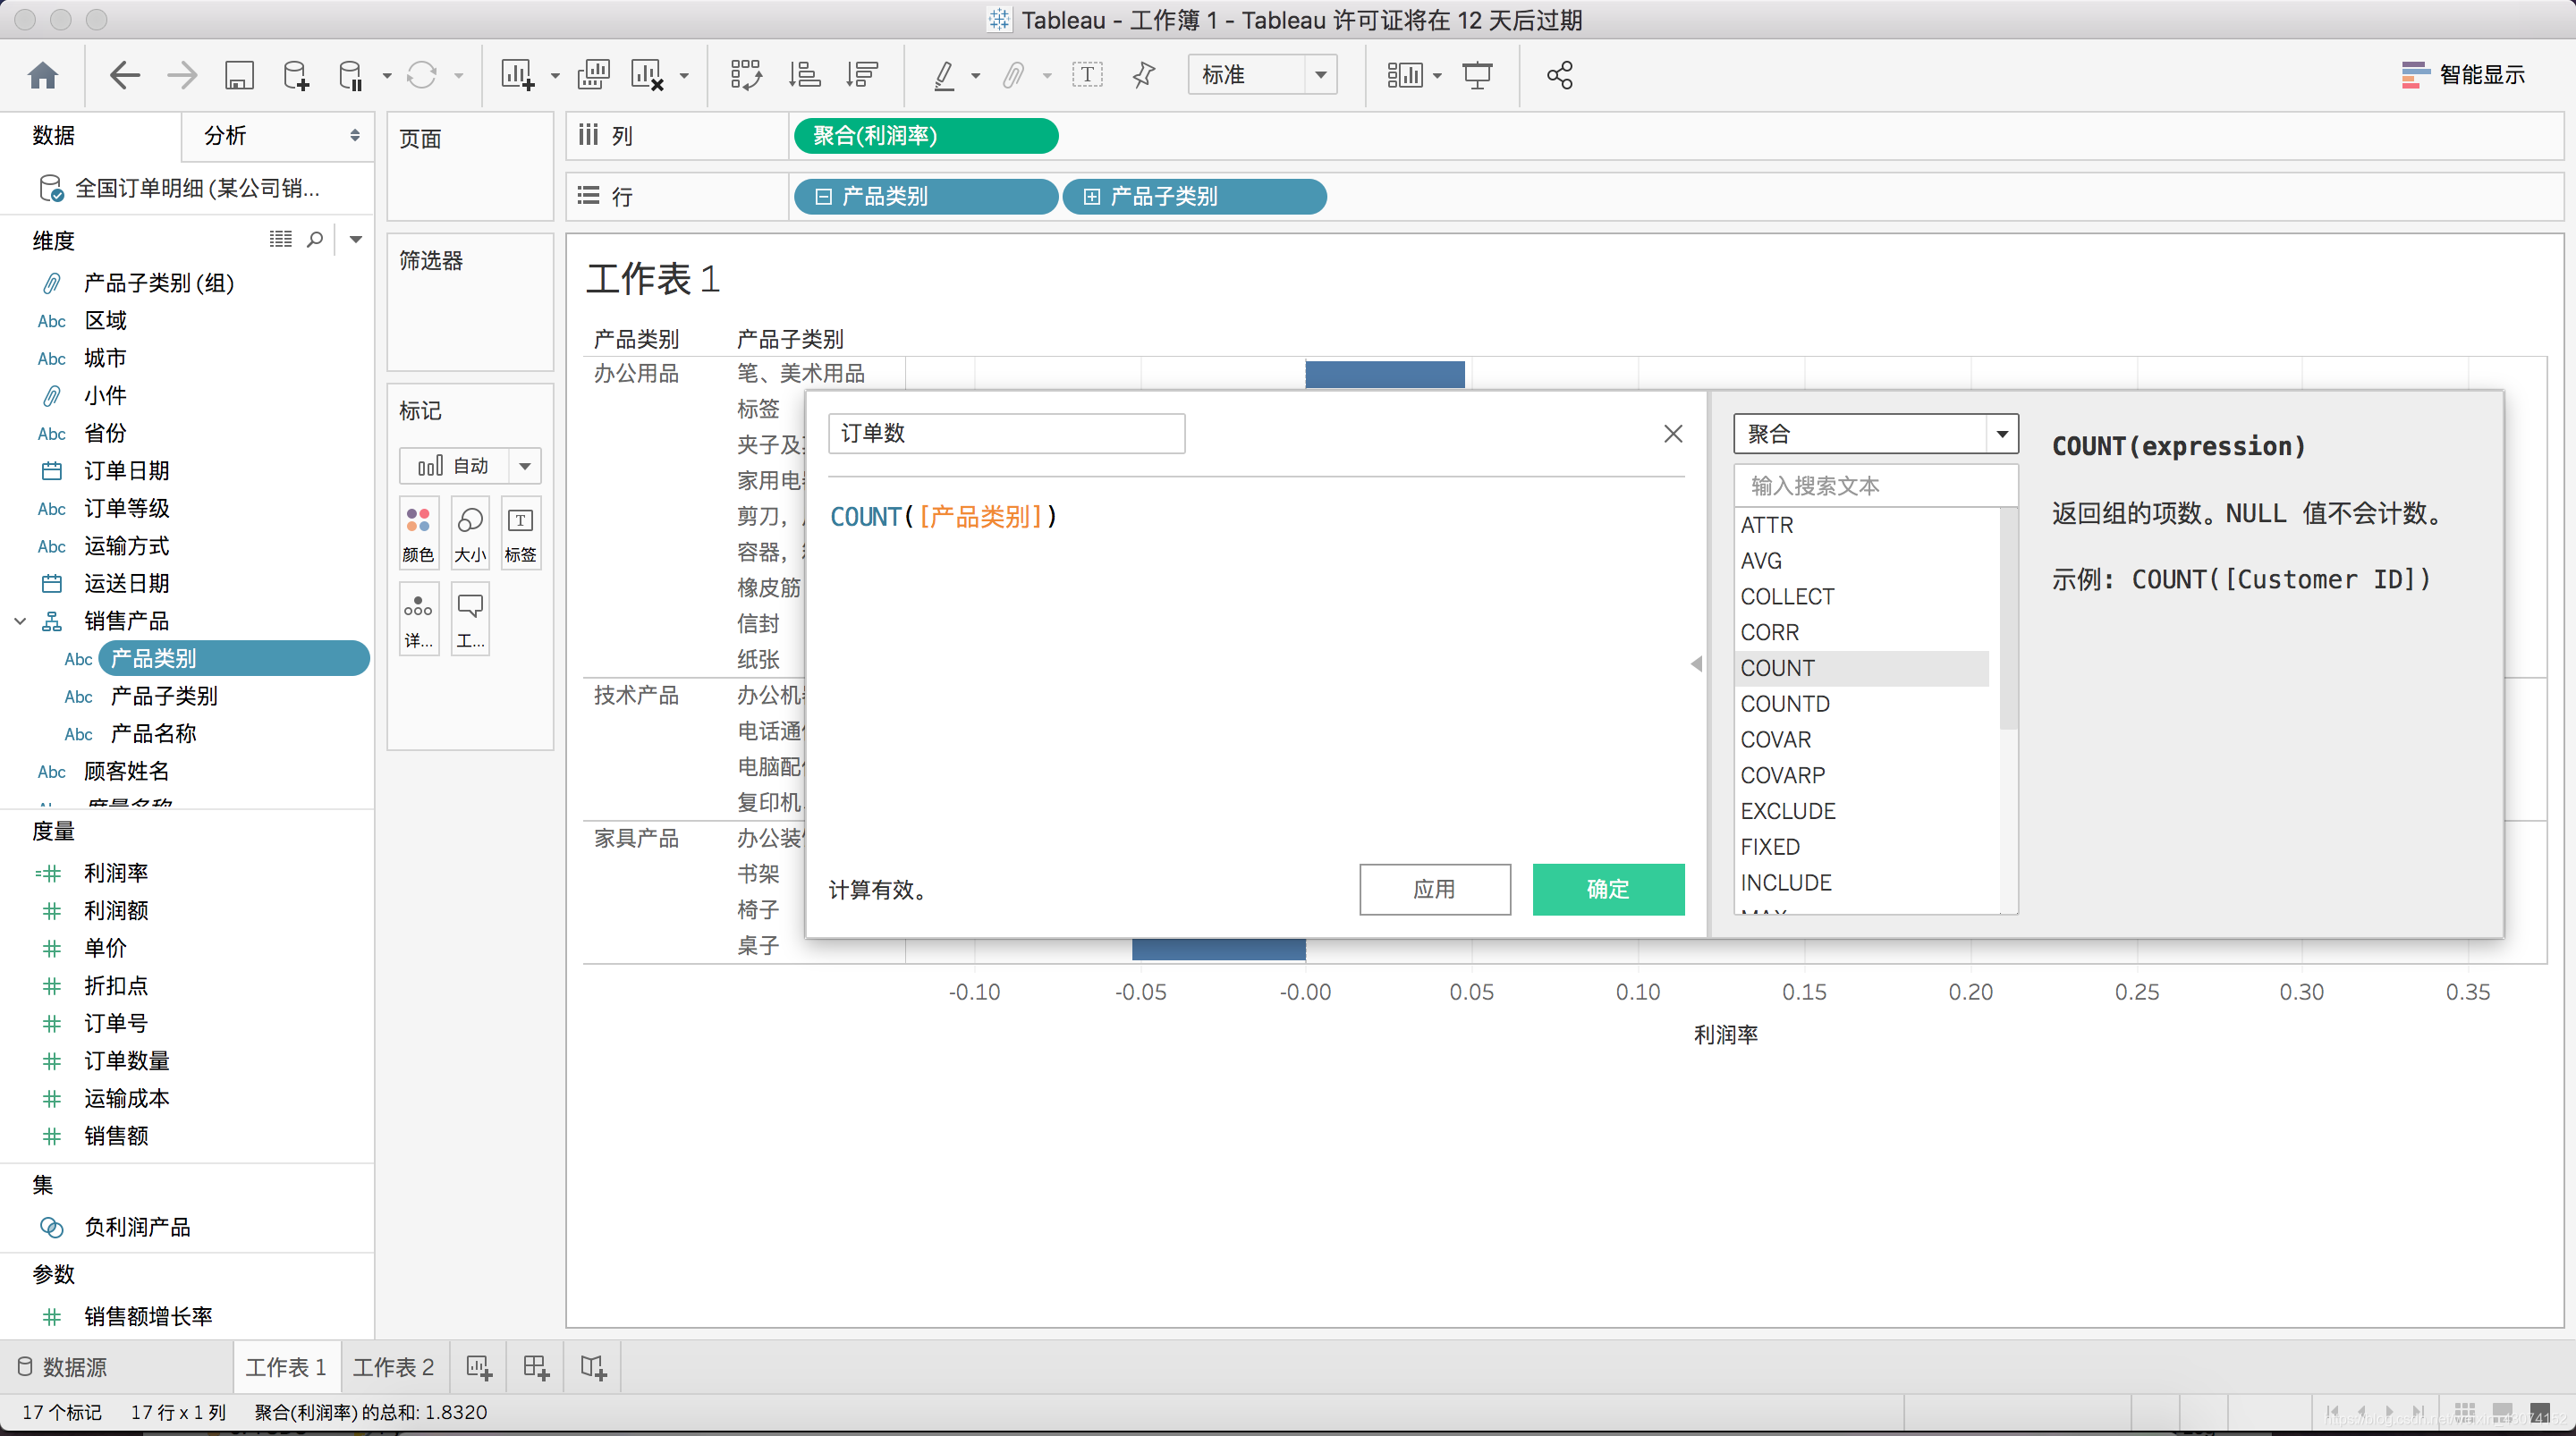
Task: Switch to the 分析 pane tab
Action: click(x=225, y=135)
